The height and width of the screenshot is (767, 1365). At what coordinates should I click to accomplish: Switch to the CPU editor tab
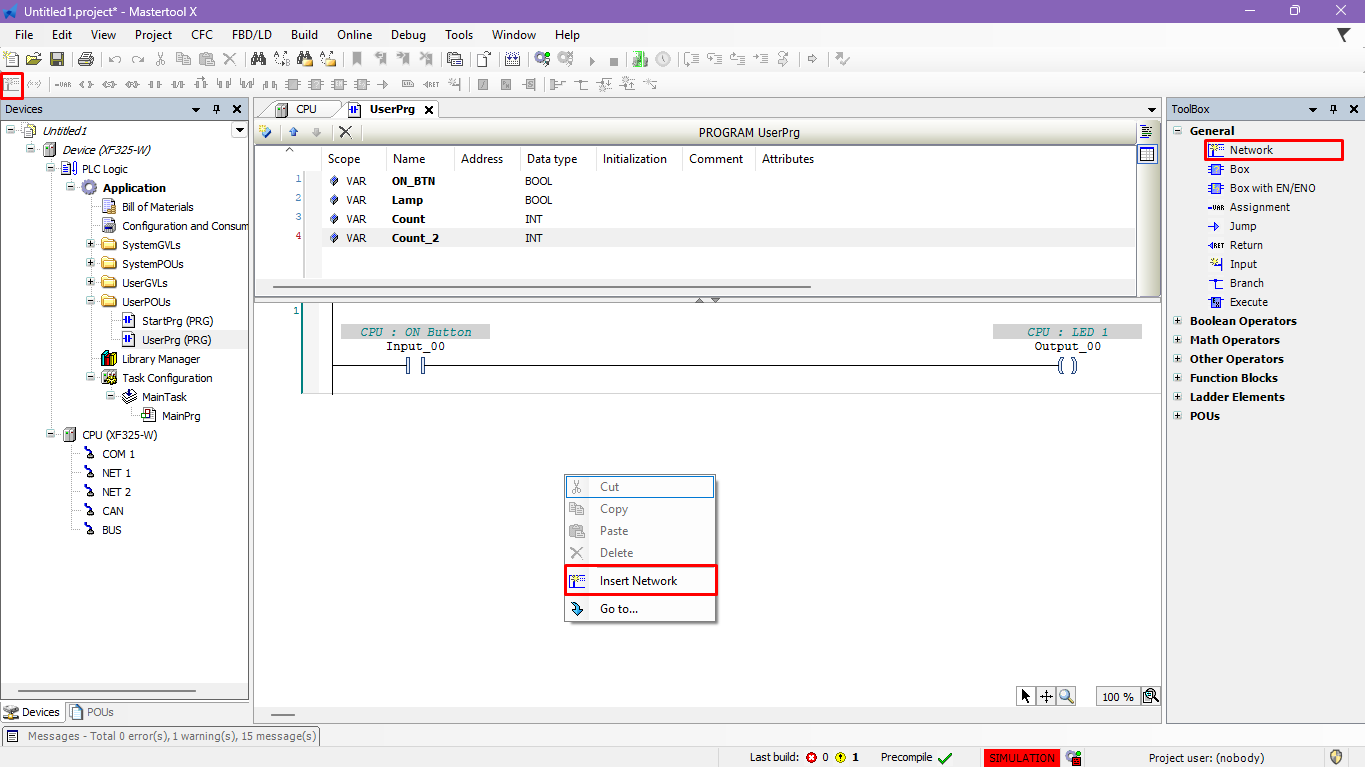point(306,109)
